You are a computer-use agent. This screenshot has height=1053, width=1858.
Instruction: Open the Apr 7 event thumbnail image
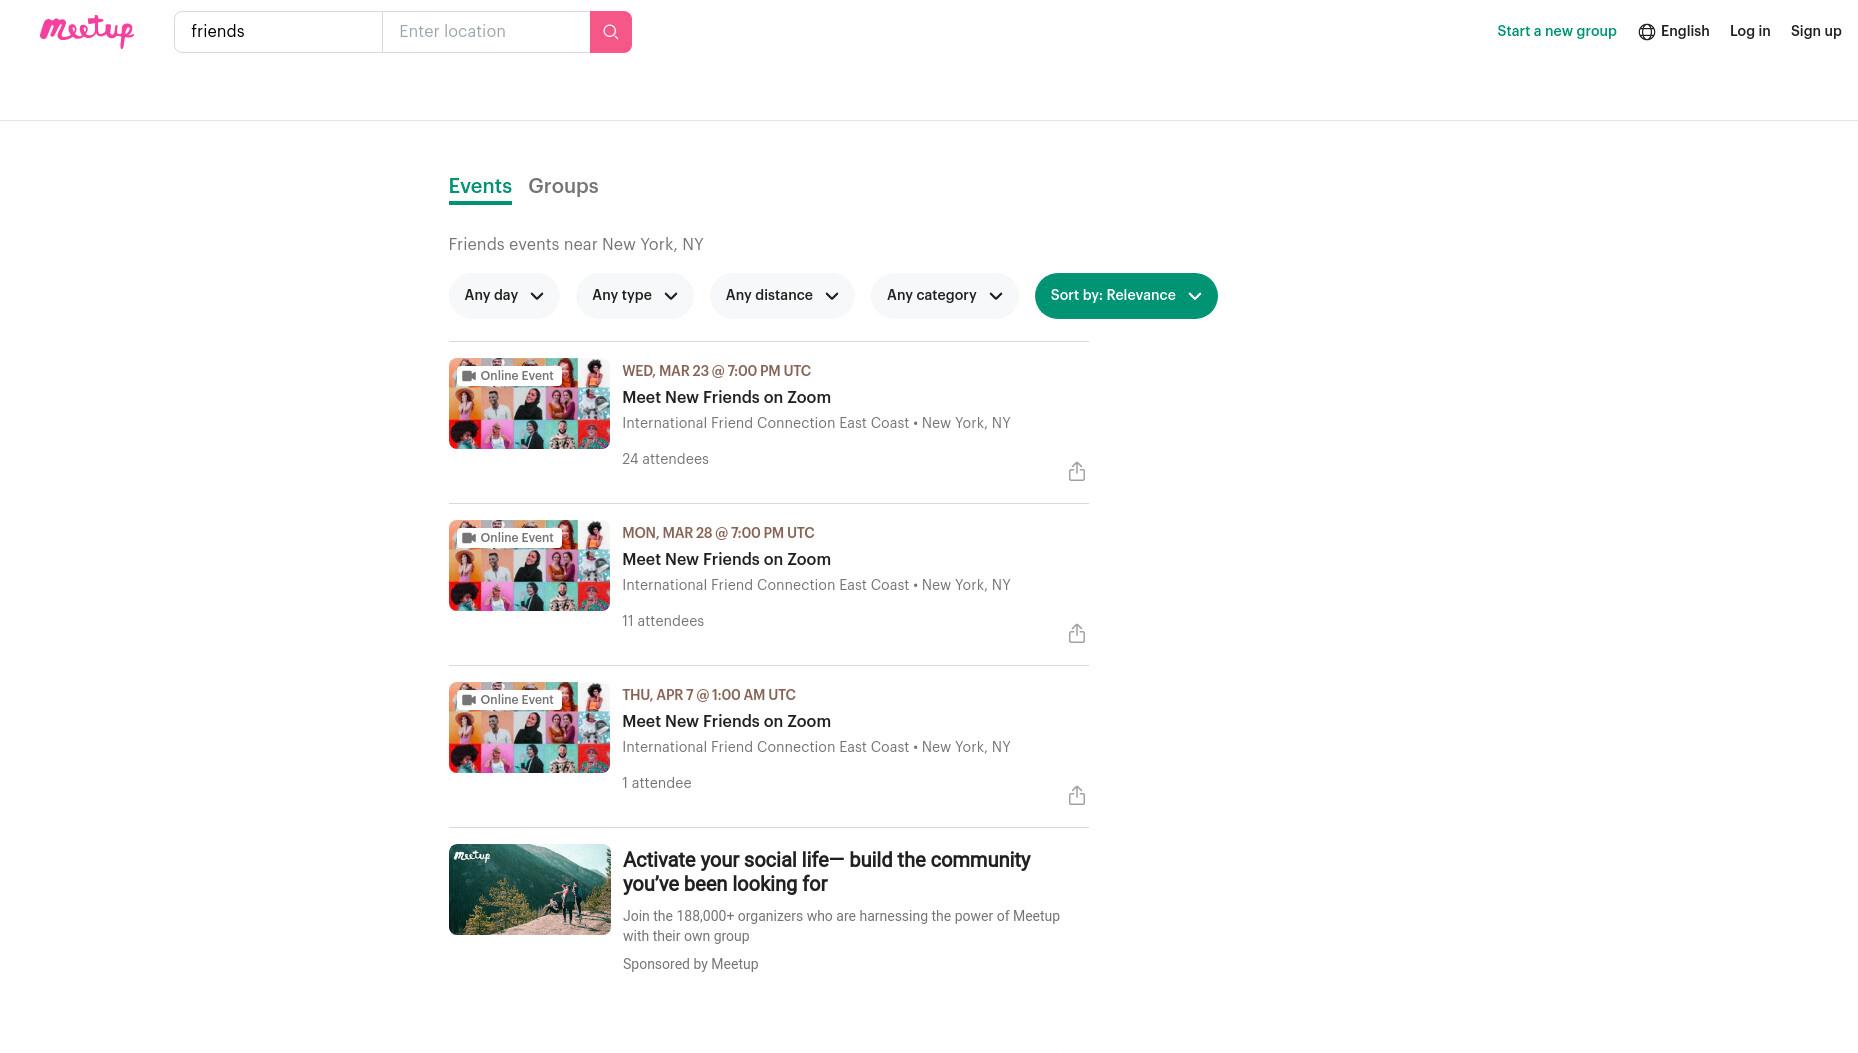click(529, 728)
